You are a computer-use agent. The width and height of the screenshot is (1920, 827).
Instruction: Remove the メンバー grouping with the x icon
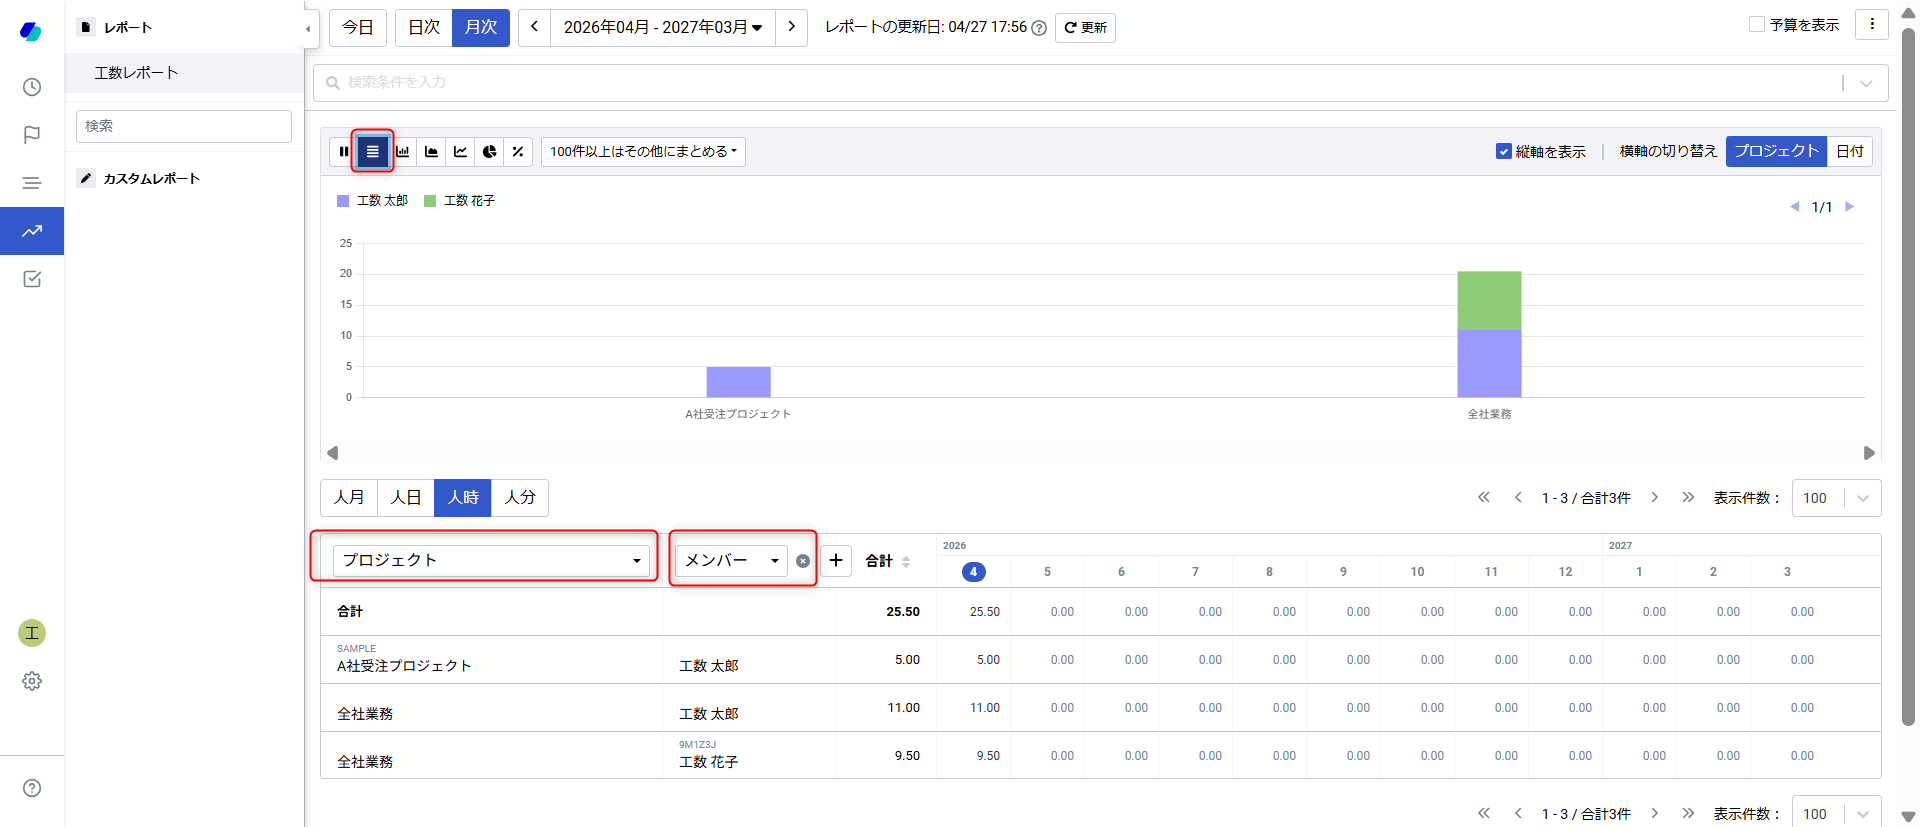(803, 561)
